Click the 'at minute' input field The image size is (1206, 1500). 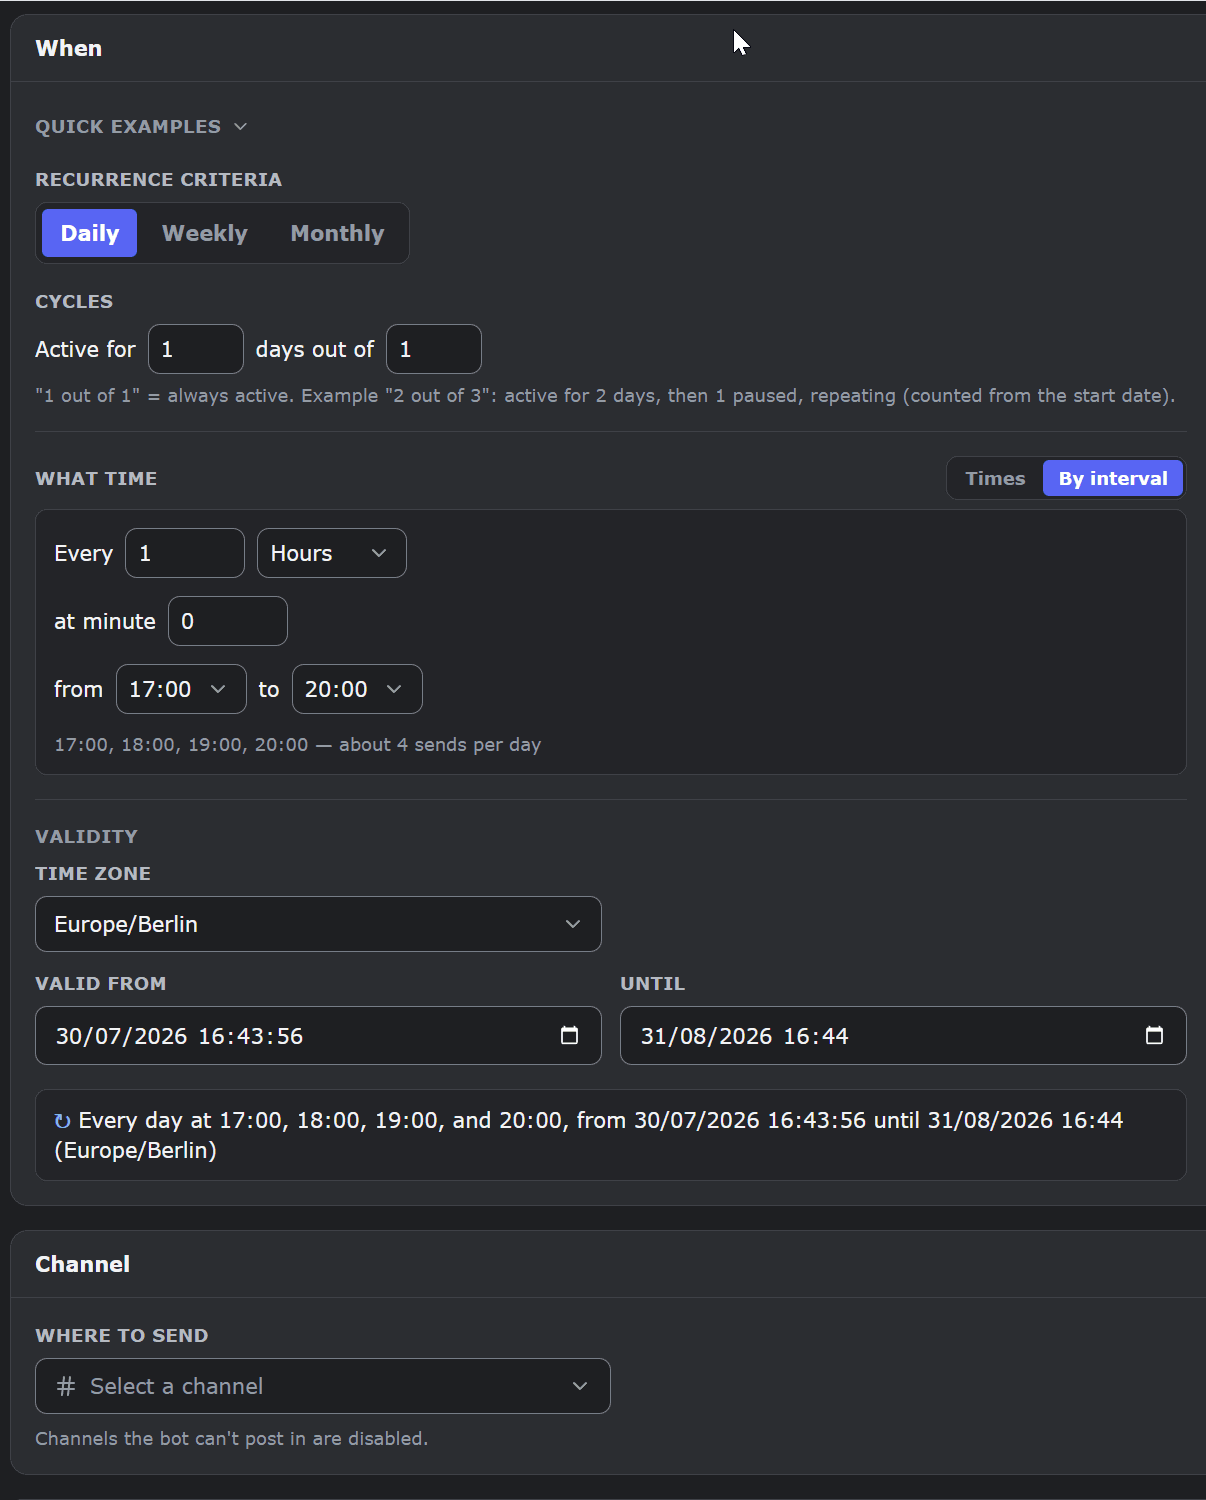pyautogui.click(x=228, y=621)
